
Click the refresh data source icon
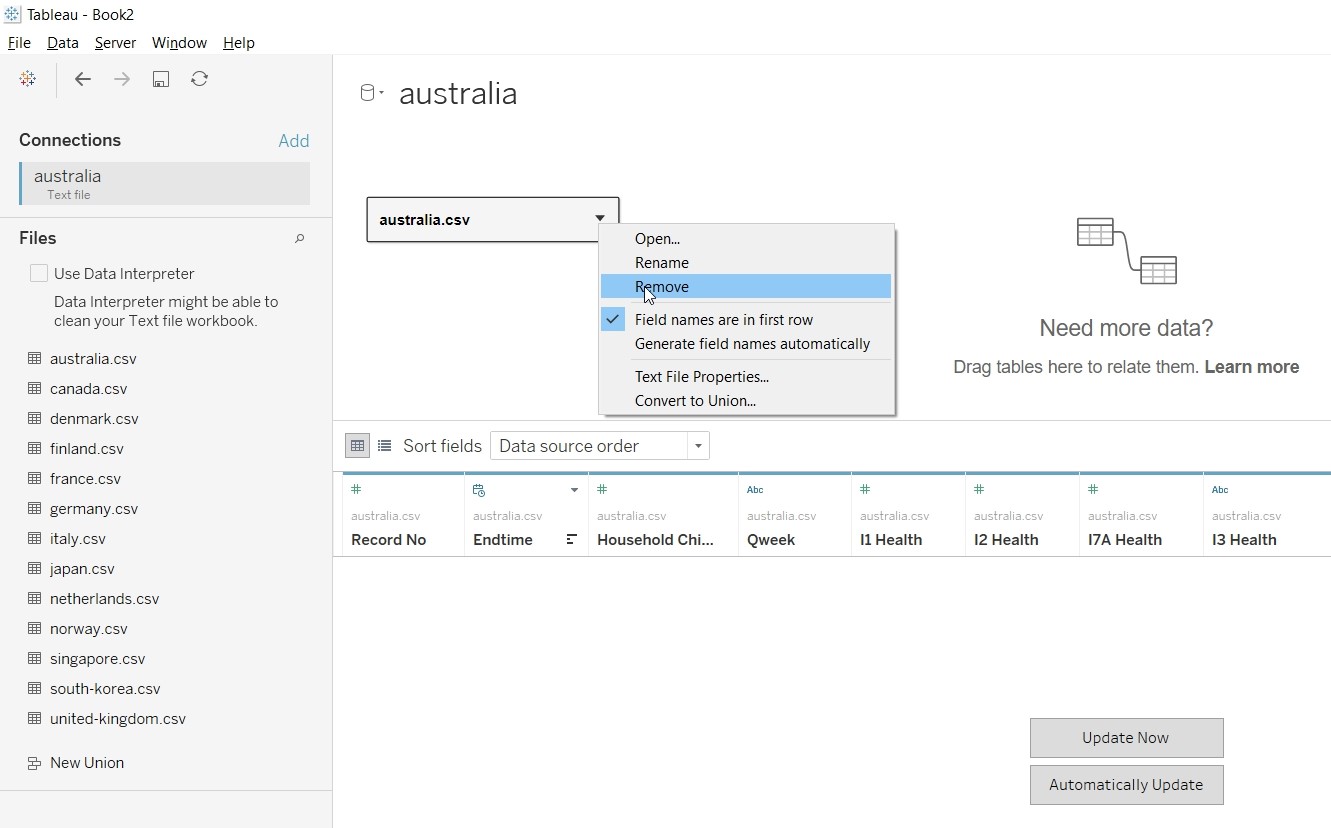[199, 79]
